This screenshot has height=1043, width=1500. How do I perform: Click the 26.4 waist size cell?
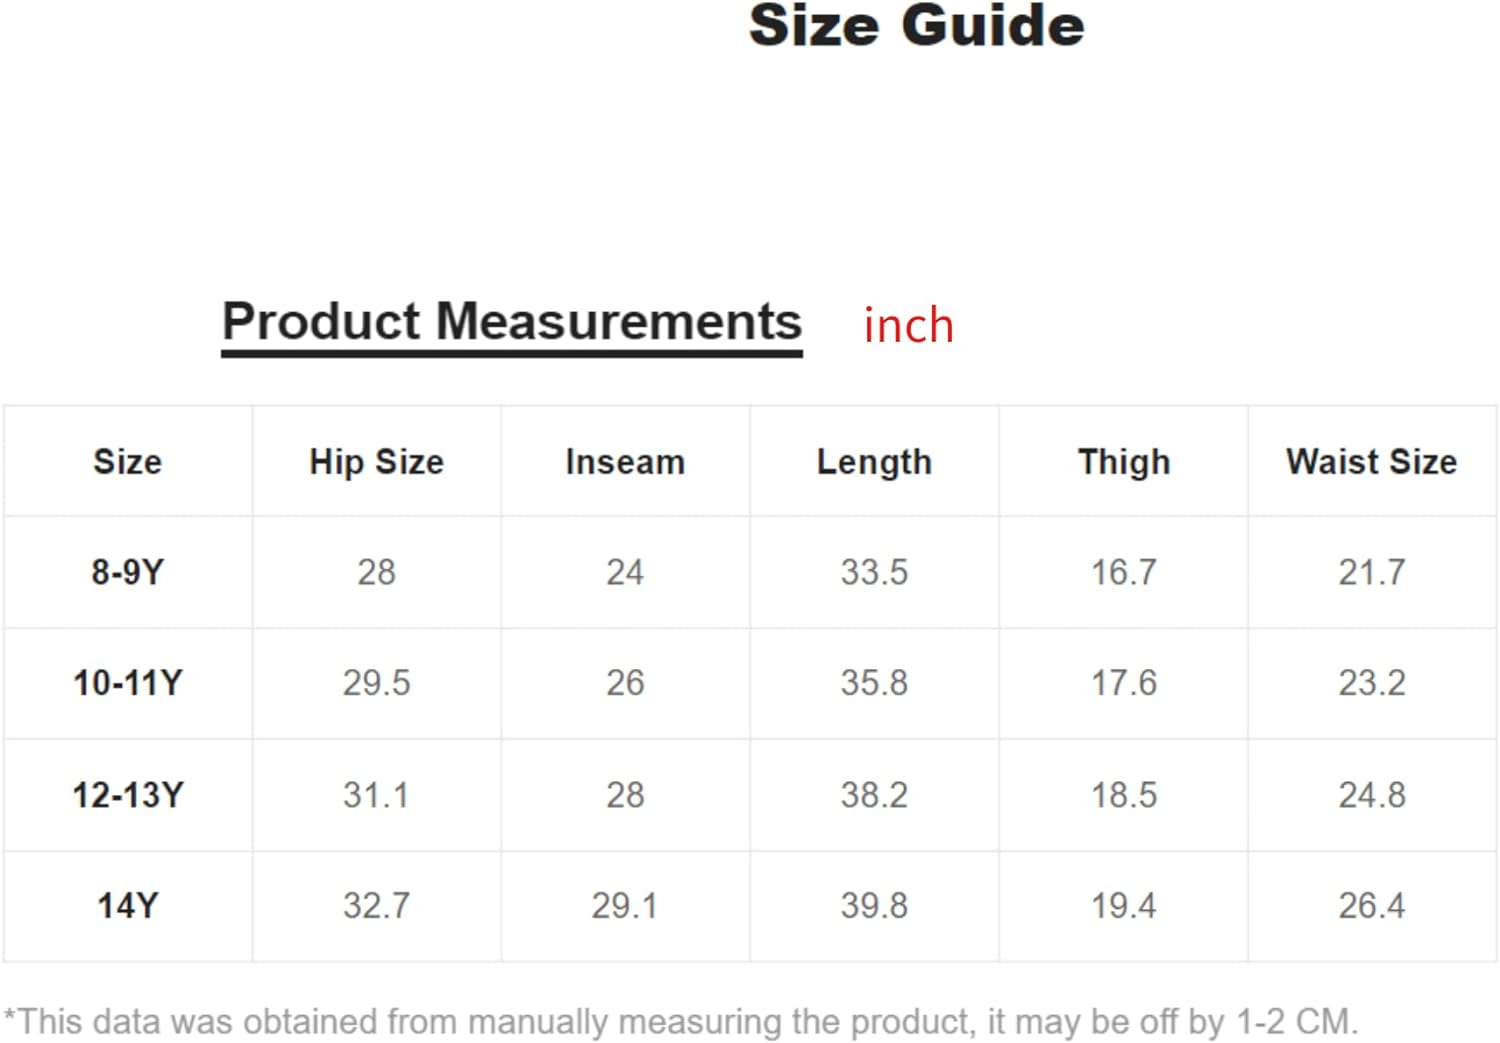pos(1372,906)
